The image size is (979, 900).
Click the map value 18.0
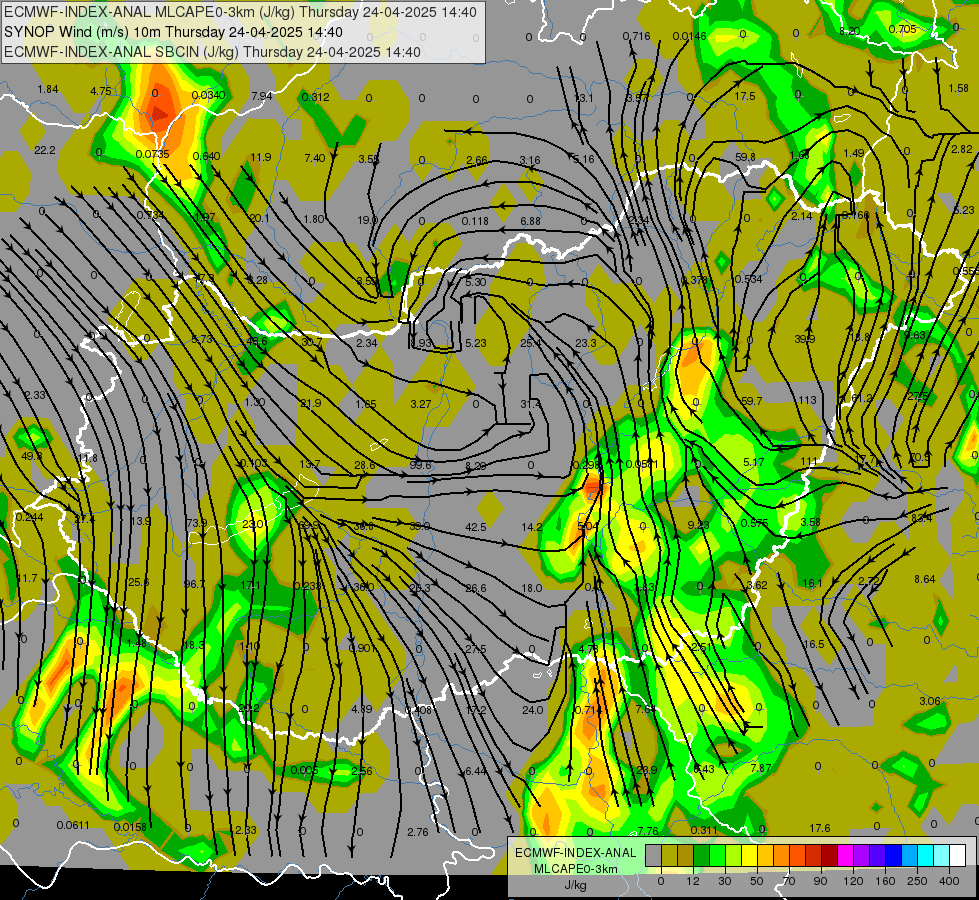click(x=531, y=588)
